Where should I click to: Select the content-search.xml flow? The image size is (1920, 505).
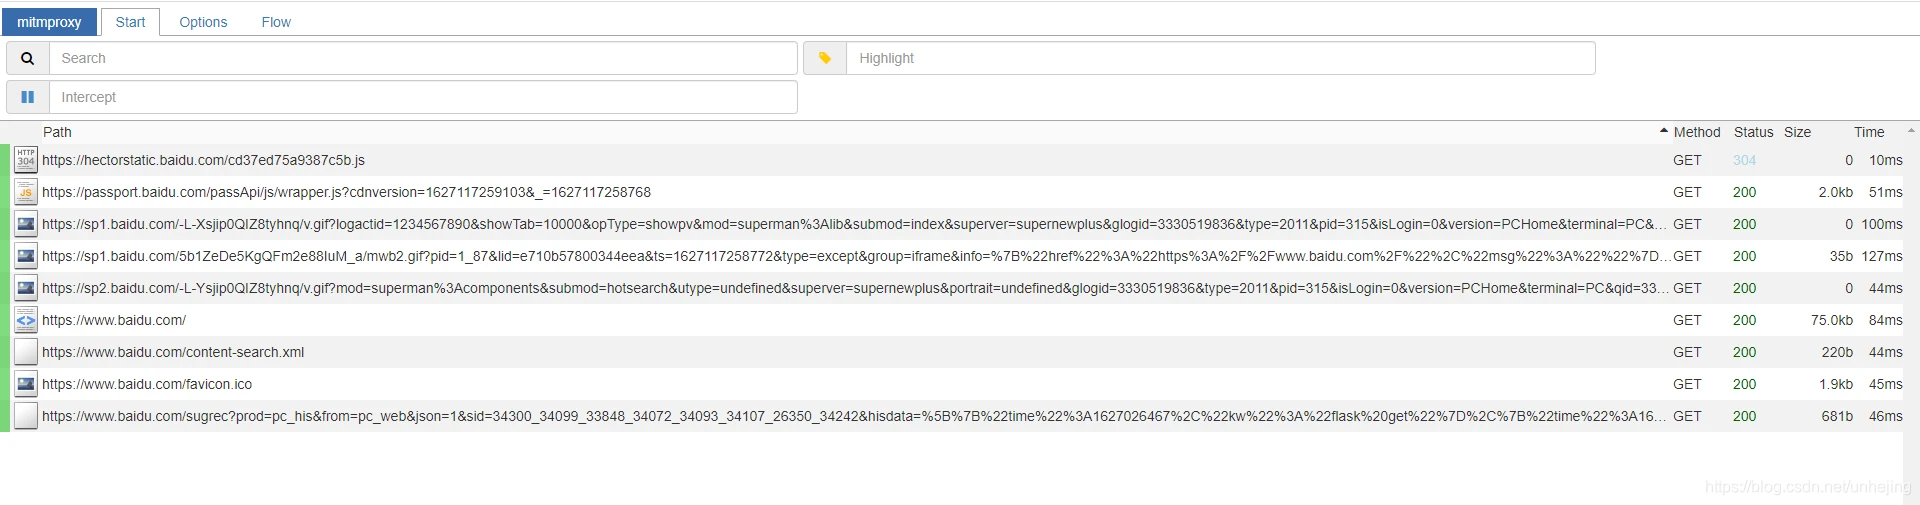(x=951, y=352)
